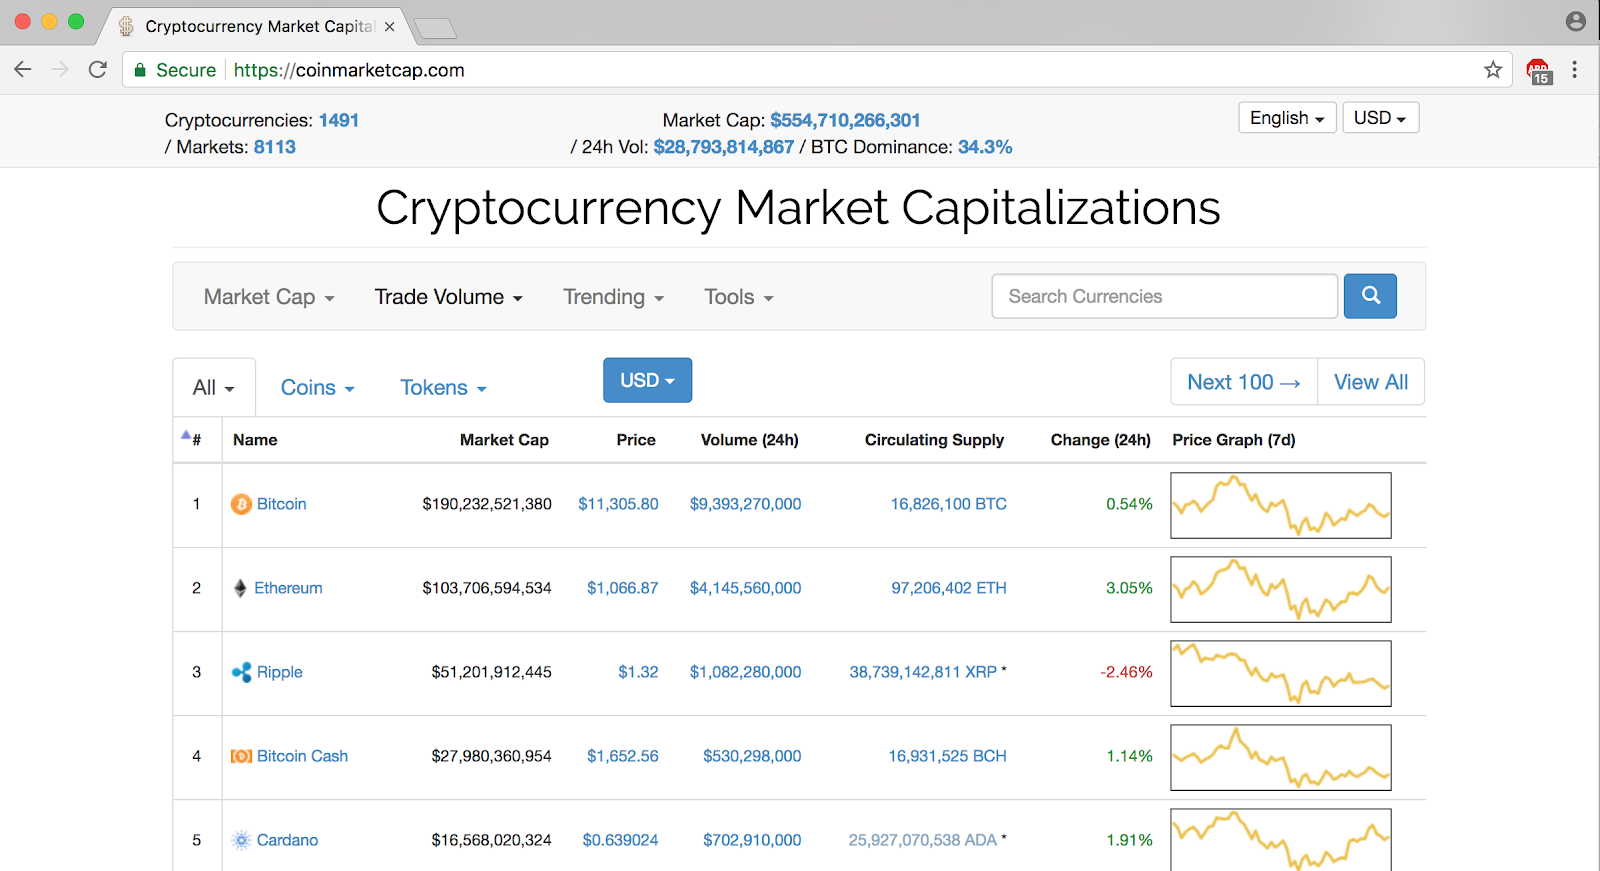Click Ripple volume $1,082,280,000
1600x871 pixels.
pos(745,672)
